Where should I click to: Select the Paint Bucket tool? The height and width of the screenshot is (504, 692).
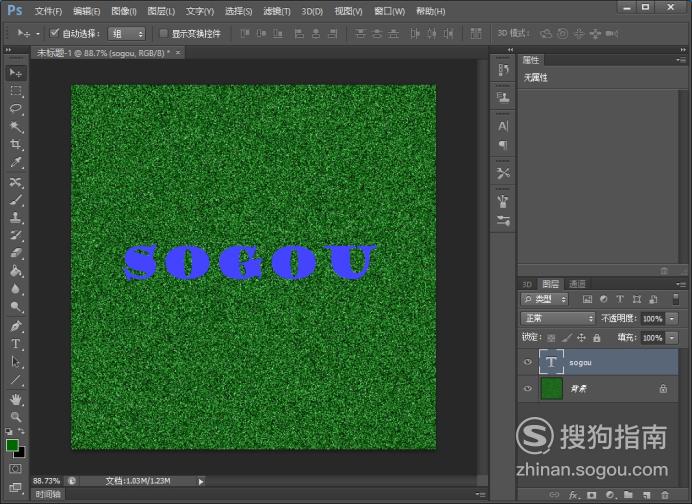(16, 271)
